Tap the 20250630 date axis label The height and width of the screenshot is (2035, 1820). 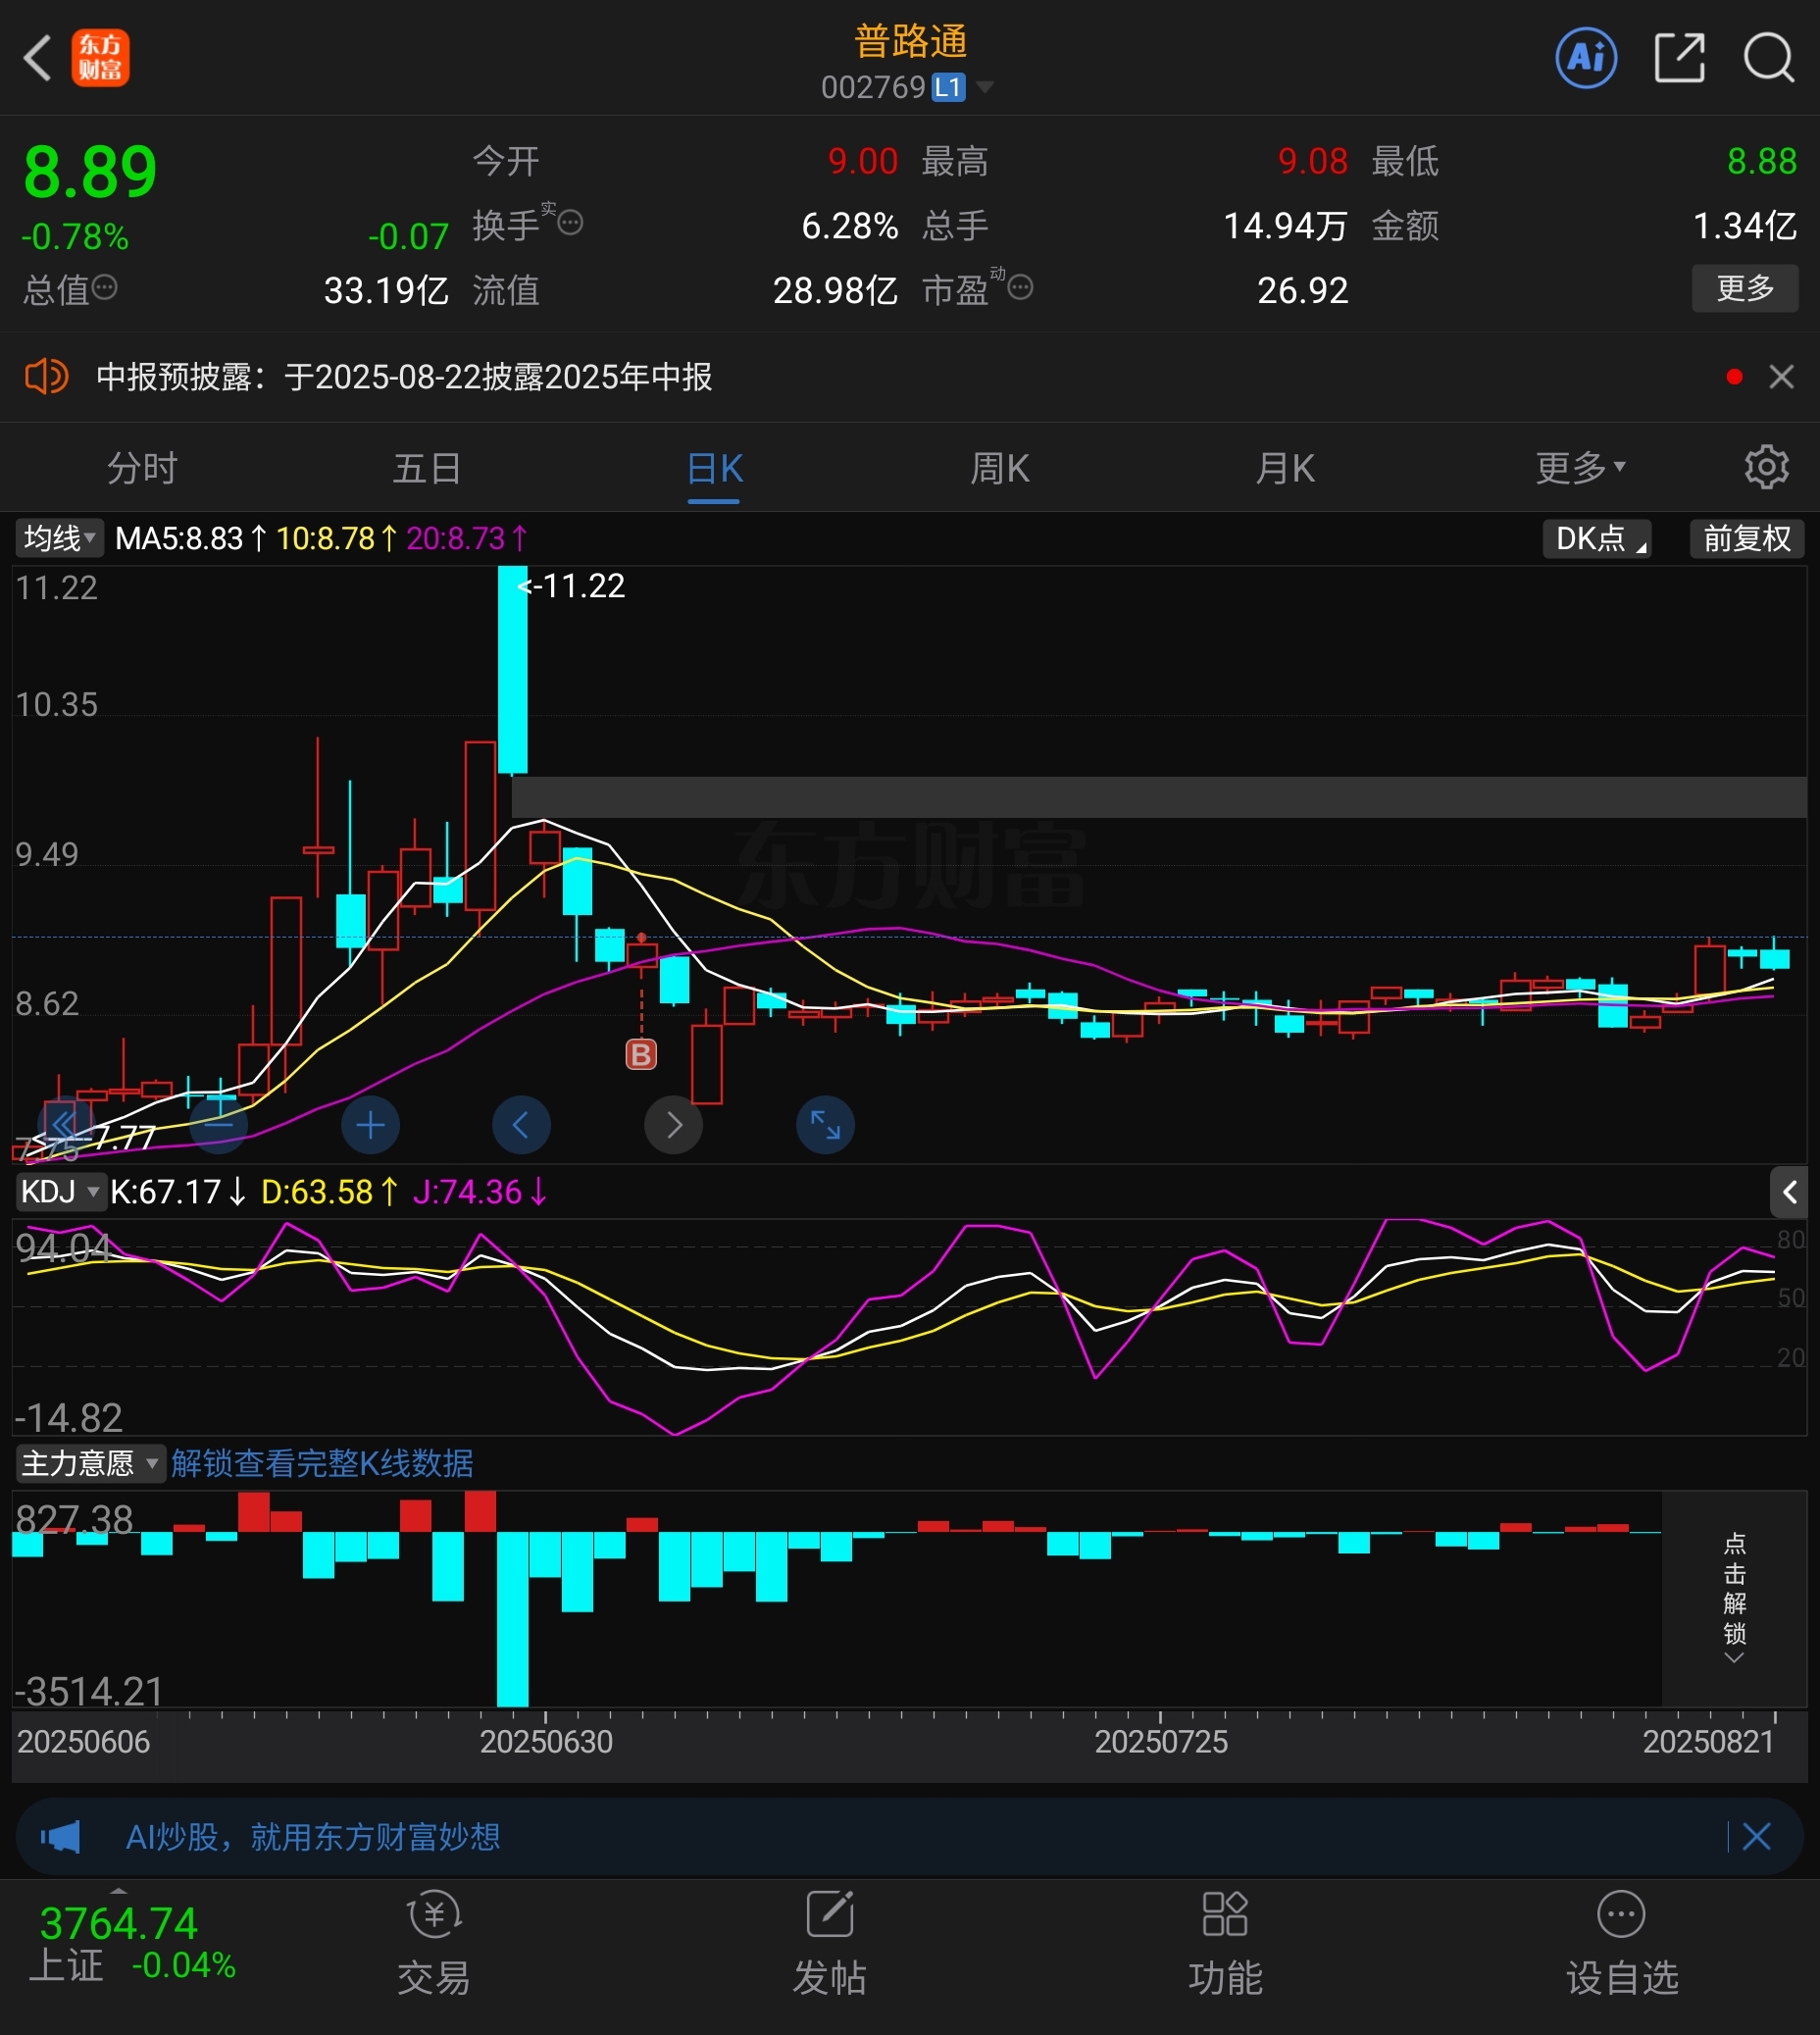pyautogui.click(x=546, y=1742)
